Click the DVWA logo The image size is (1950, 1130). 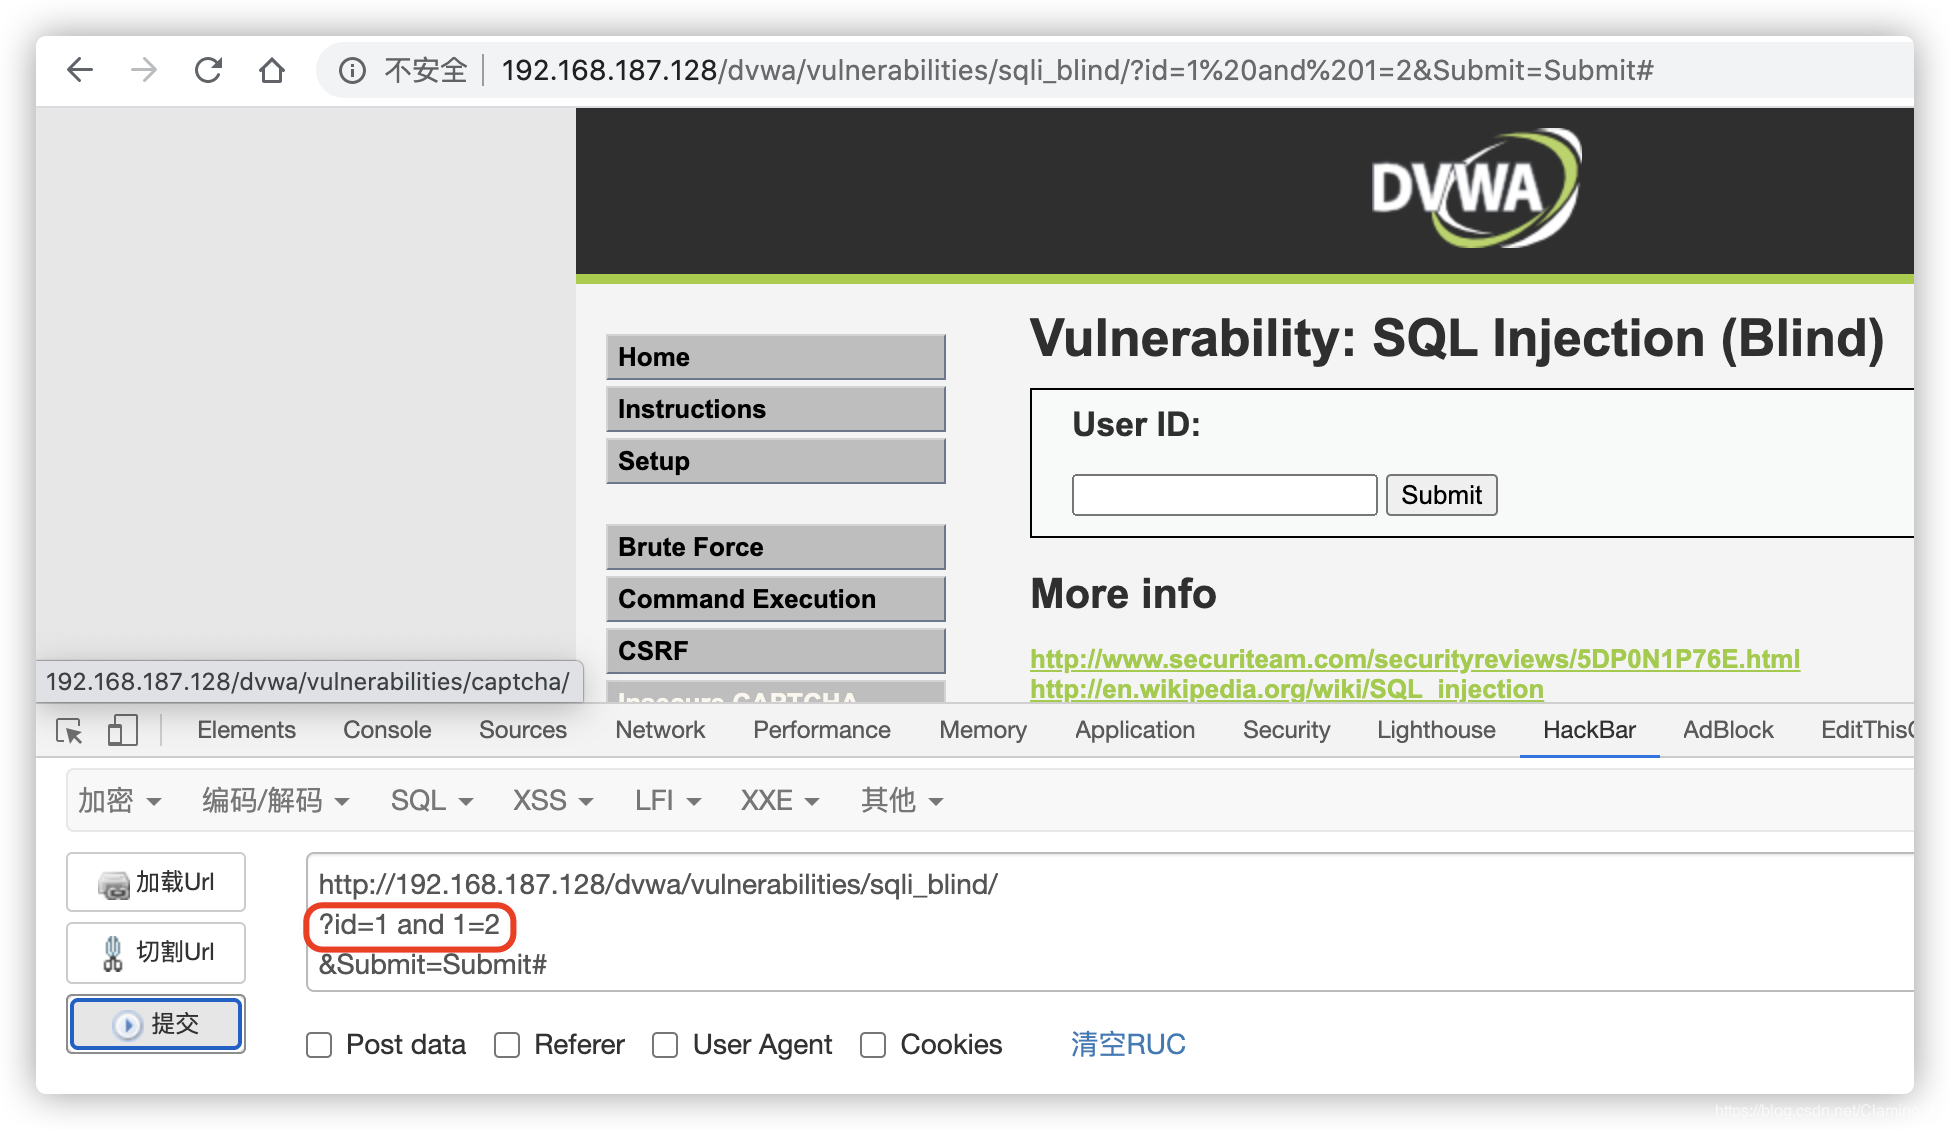(x=1475, y=188)
